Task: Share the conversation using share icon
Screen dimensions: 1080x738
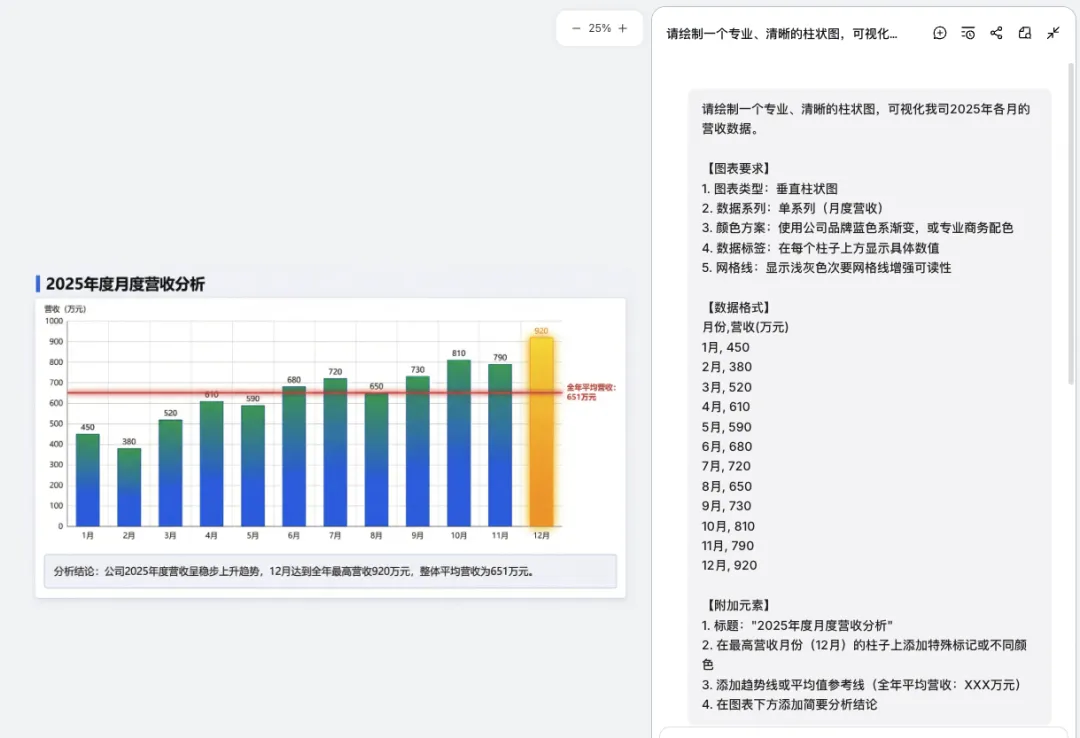Action: coord(996,33)
